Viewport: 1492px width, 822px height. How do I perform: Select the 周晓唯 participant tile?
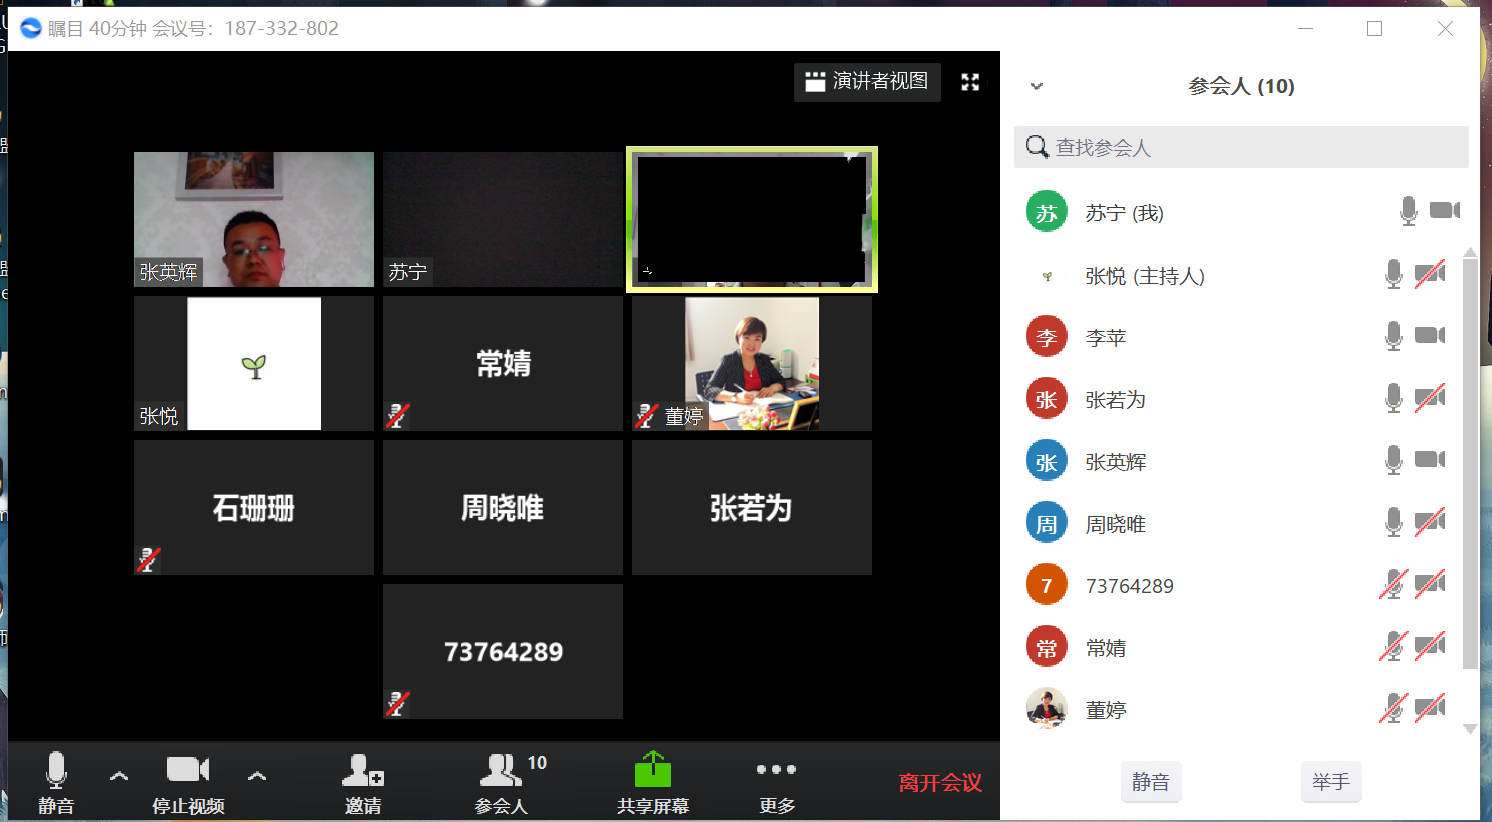(503, 507)
